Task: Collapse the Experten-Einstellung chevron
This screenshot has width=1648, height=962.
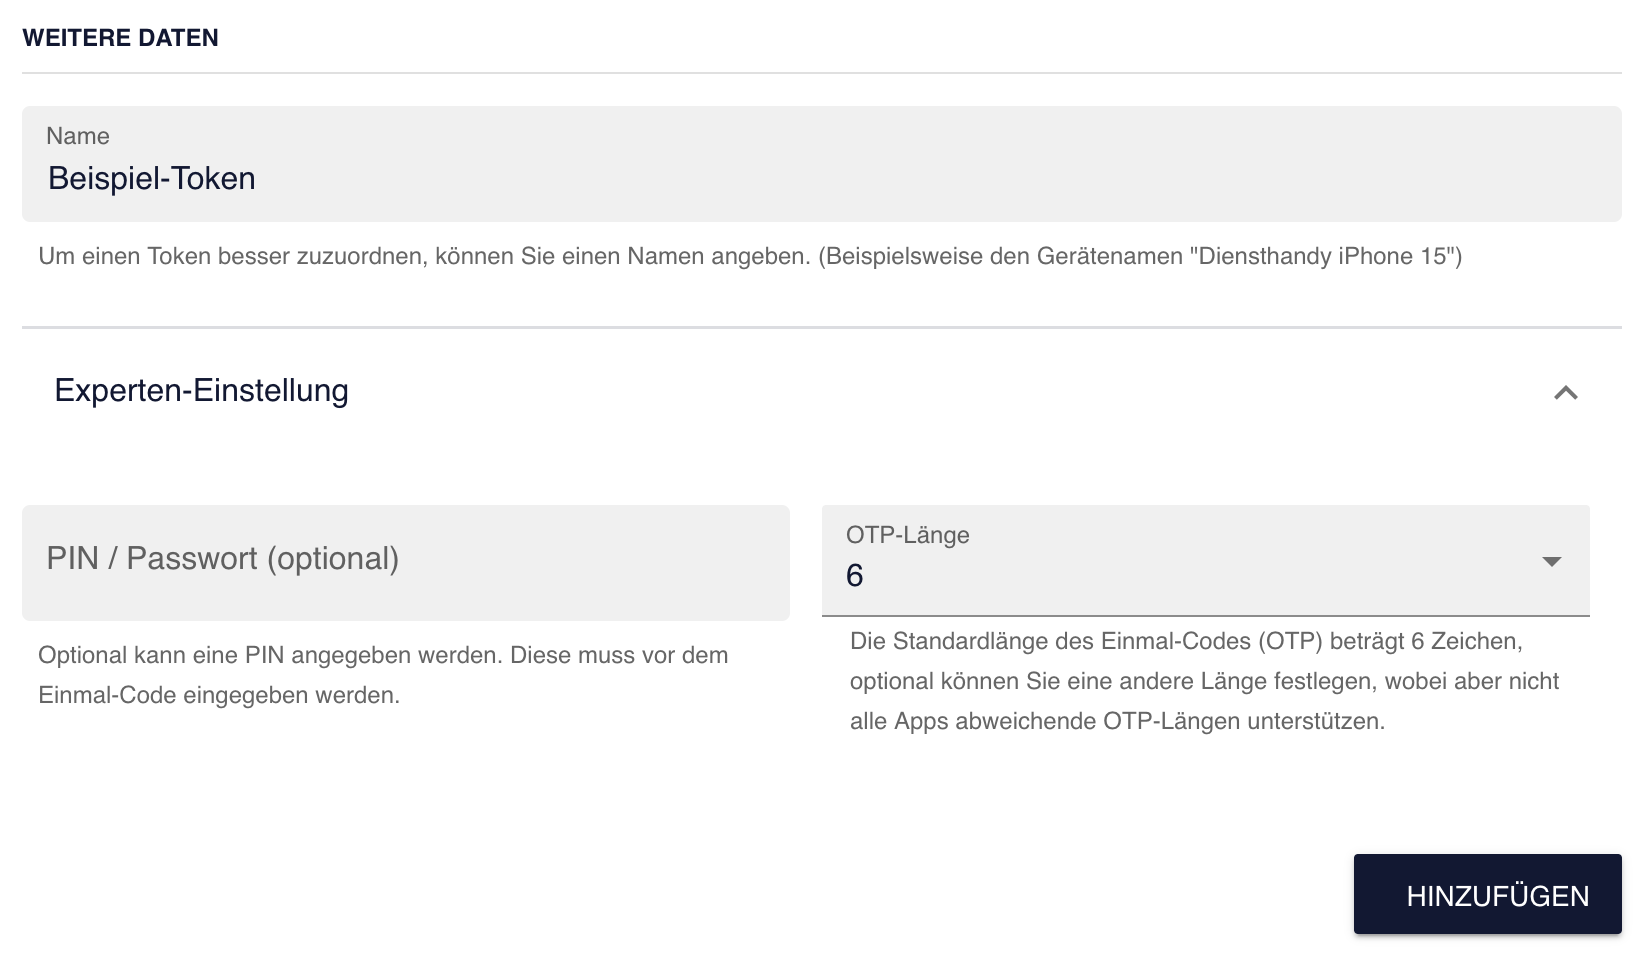Action: click(x=1565, y=393)
